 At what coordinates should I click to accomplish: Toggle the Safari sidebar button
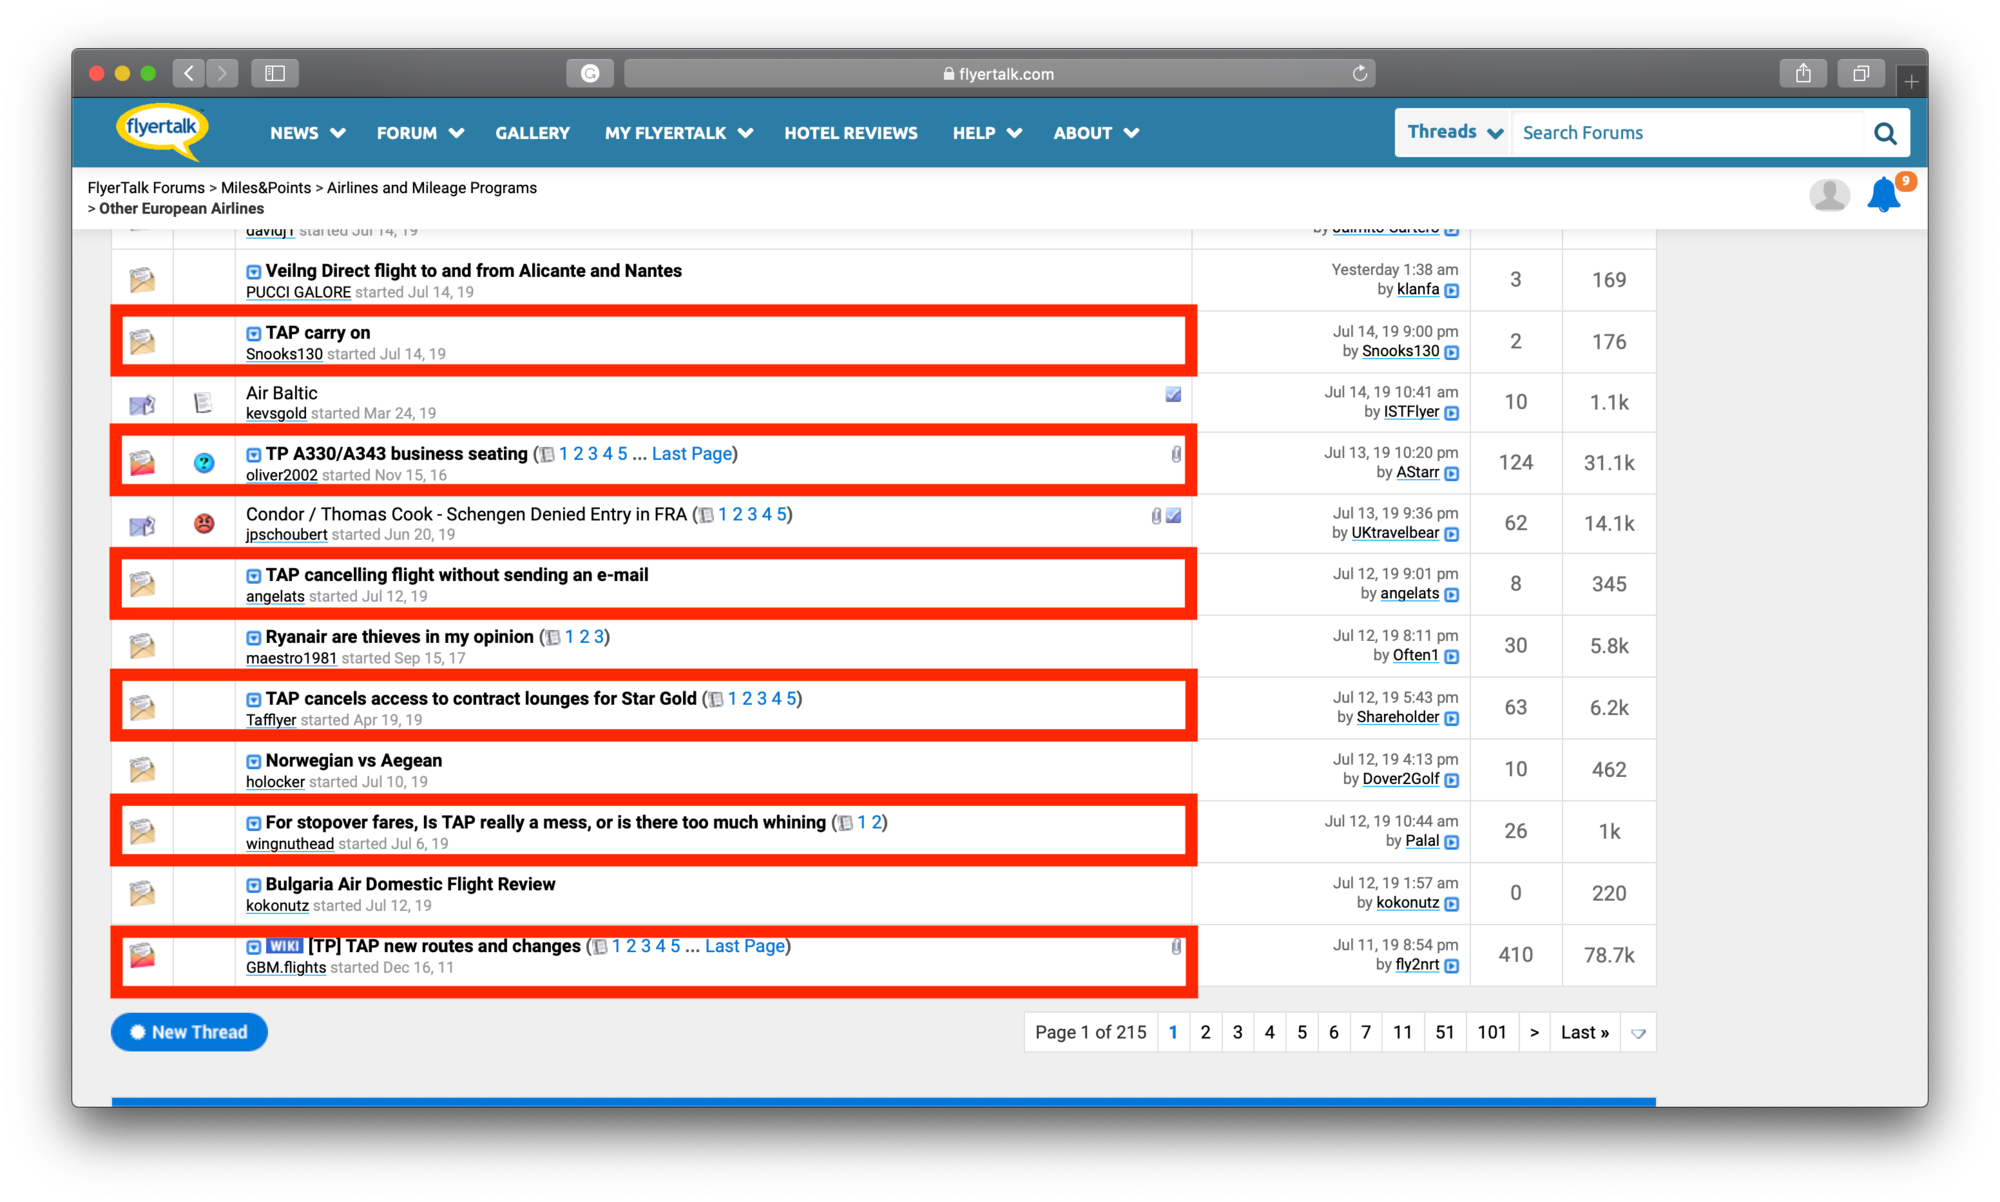coord(275,73)
